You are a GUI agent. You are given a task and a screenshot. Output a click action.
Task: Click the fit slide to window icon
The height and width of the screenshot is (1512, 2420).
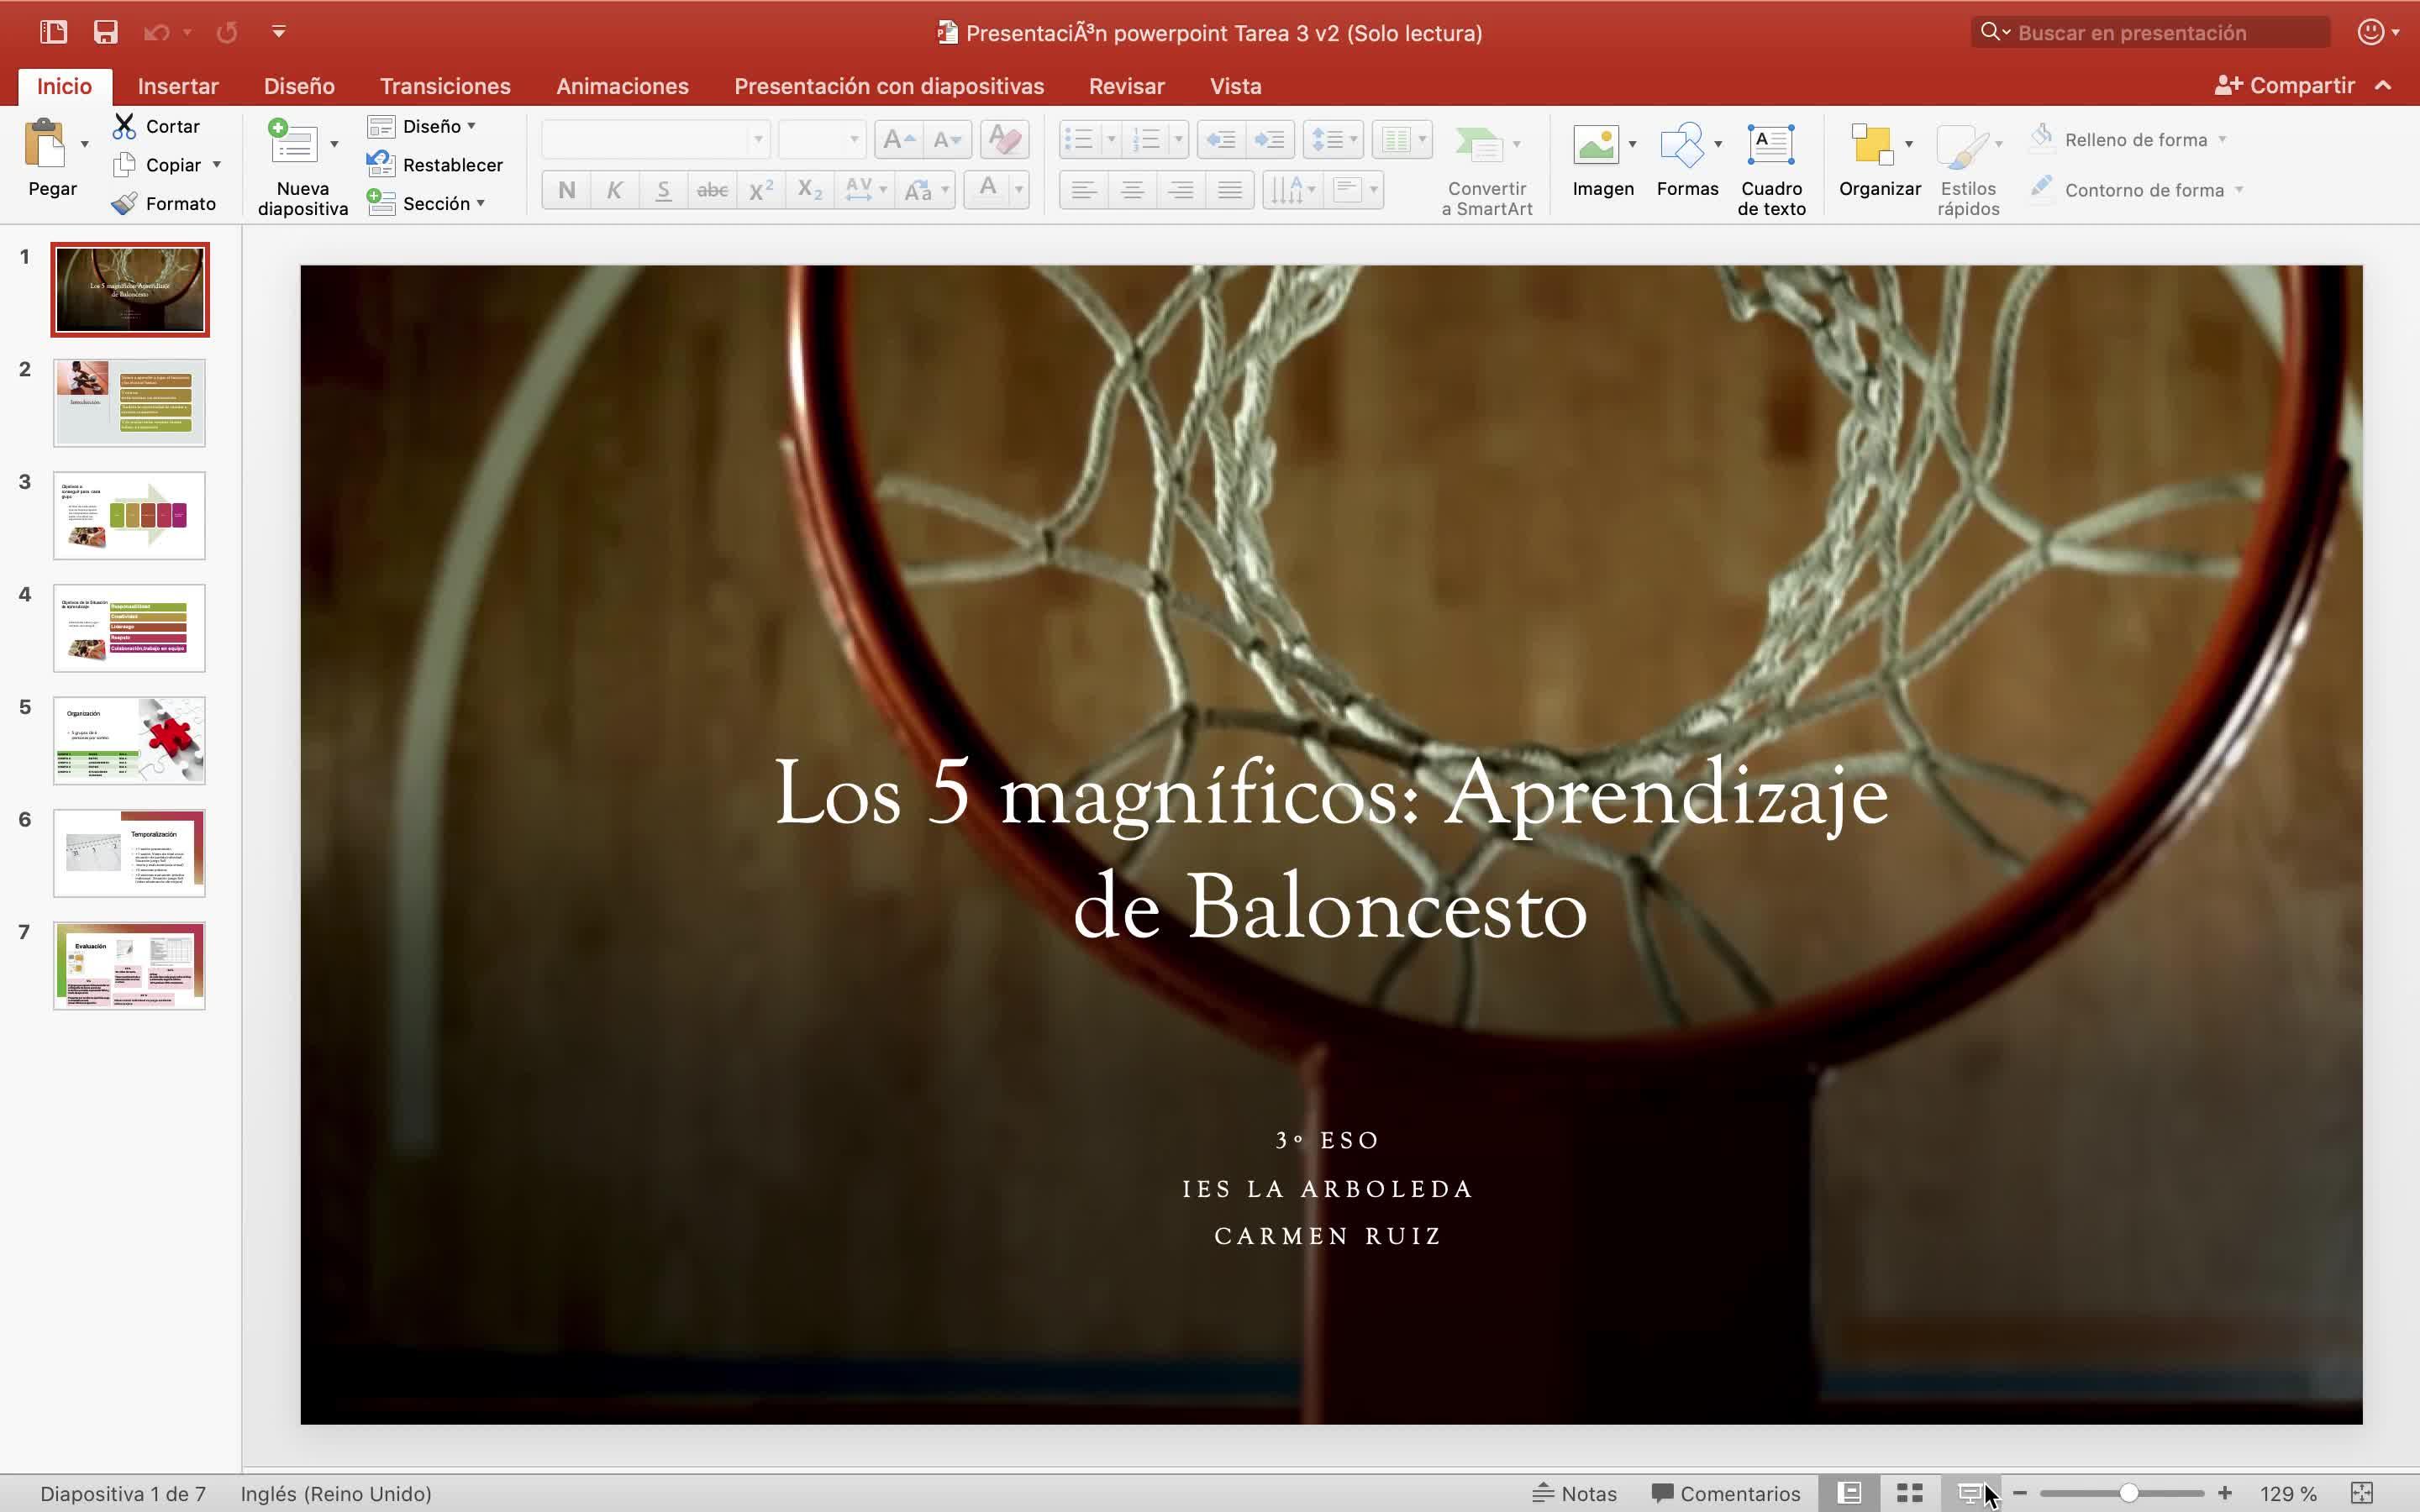(x=2361, y=1493)
